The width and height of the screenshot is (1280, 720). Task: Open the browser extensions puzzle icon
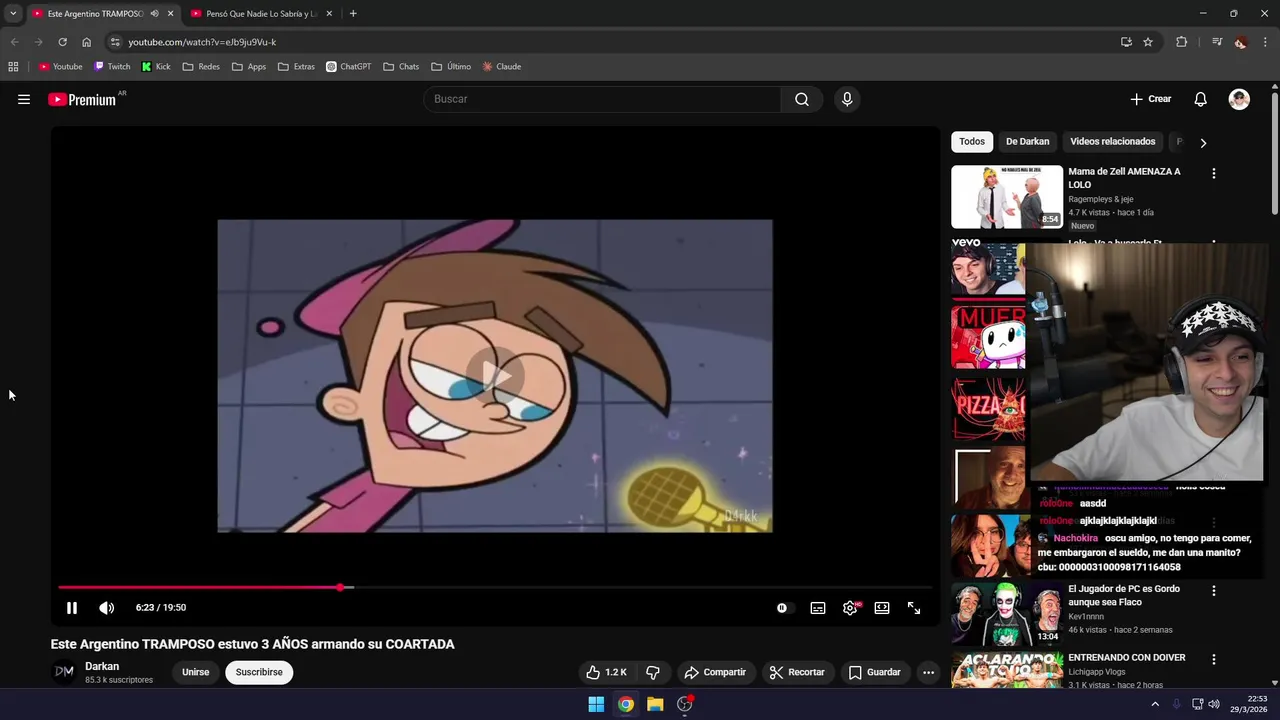pos(1182,42)
